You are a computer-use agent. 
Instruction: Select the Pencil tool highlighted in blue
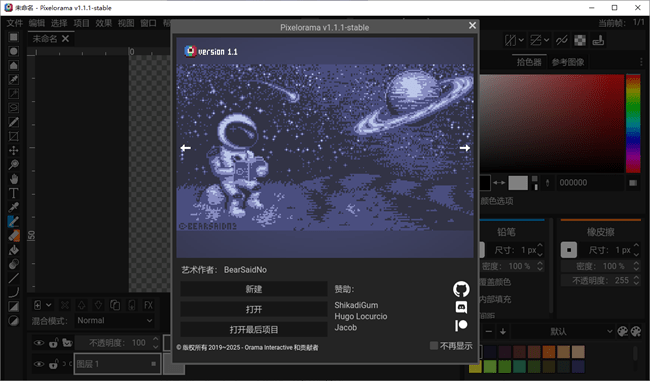(x=13, y=221)
